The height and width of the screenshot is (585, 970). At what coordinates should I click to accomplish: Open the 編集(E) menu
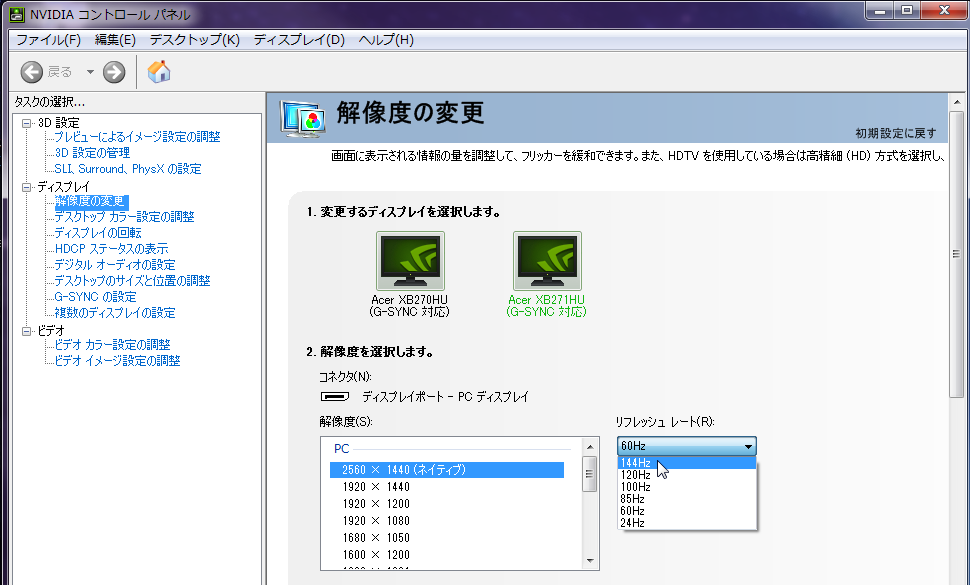[x=114, y=40]
